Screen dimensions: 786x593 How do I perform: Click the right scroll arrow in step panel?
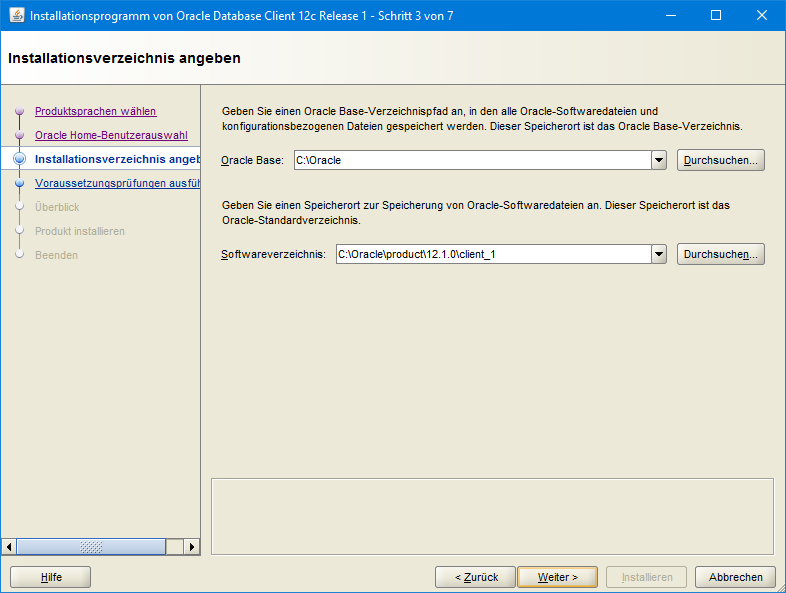click(x=191, y=547)
